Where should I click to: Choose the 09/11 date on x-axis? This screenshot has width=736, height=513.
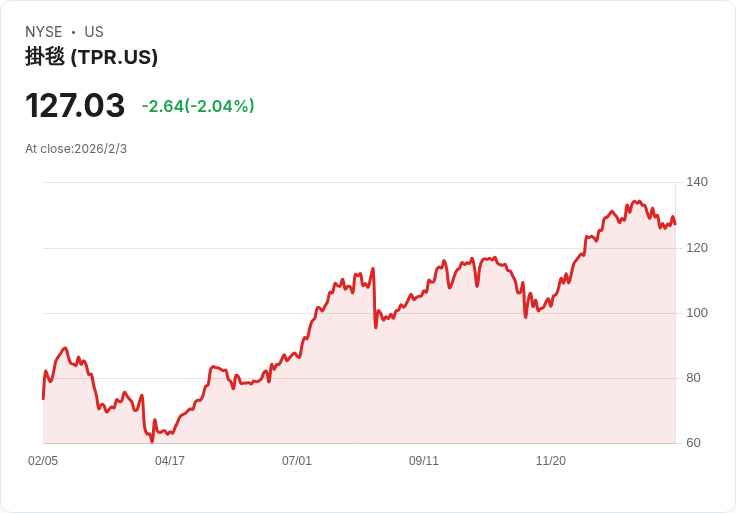[x=424, y=461]
